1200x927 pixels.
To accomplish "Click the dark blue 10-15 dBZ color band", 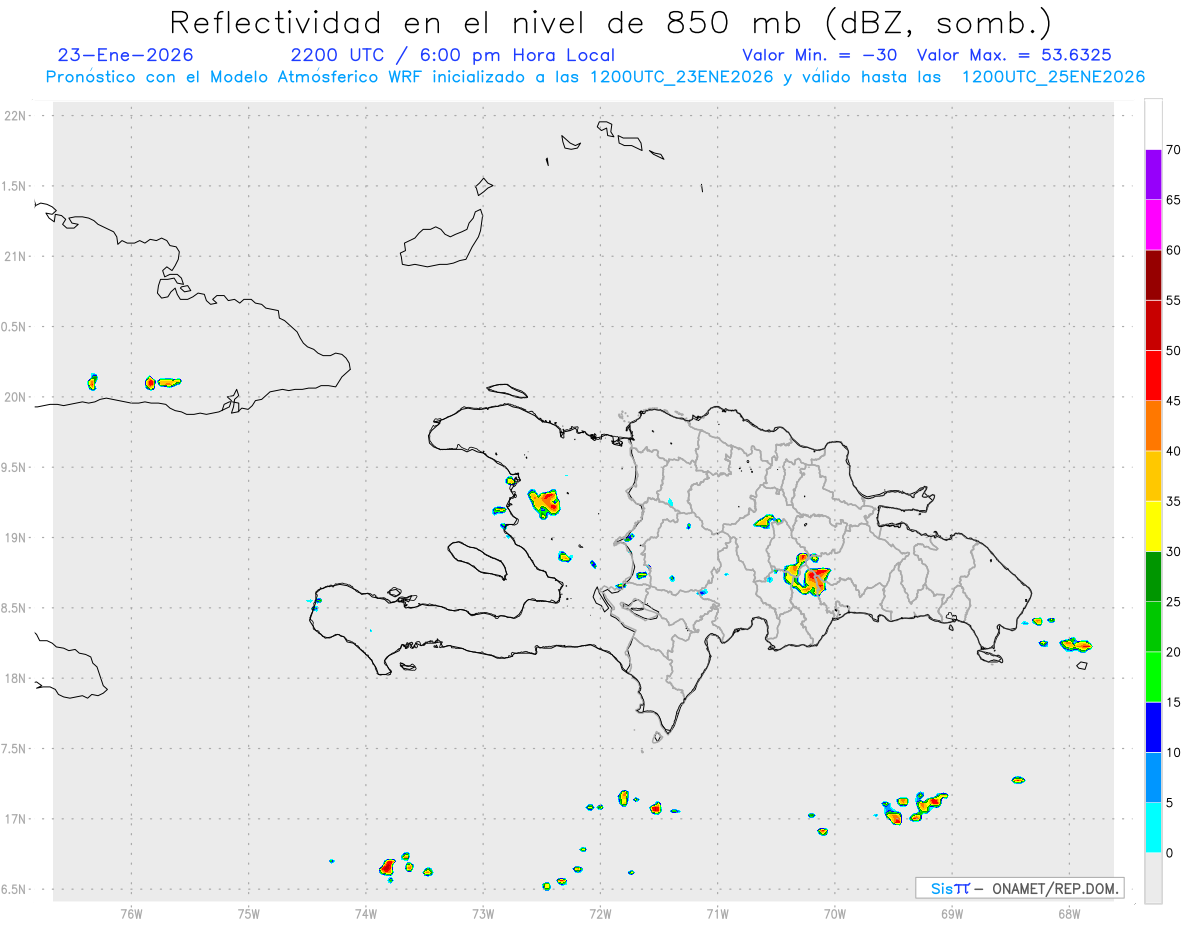I will pos(1153,727).
